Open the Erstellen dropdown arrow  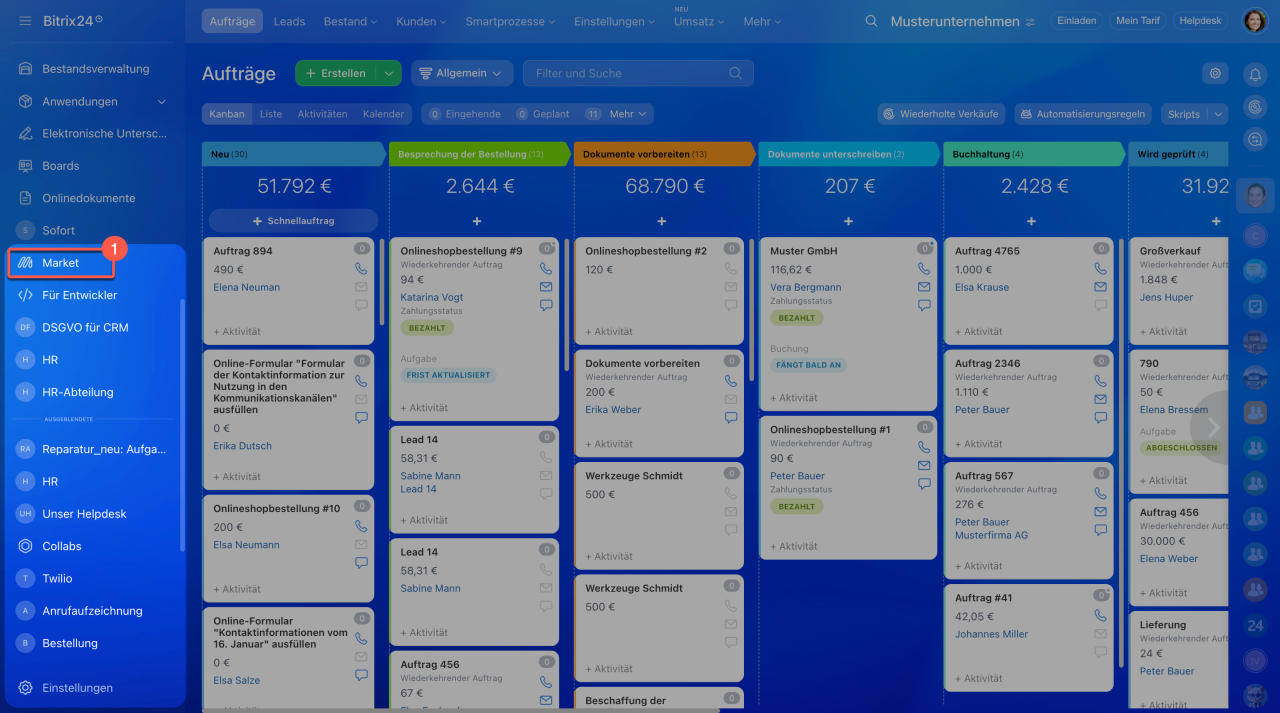[388, 73]
